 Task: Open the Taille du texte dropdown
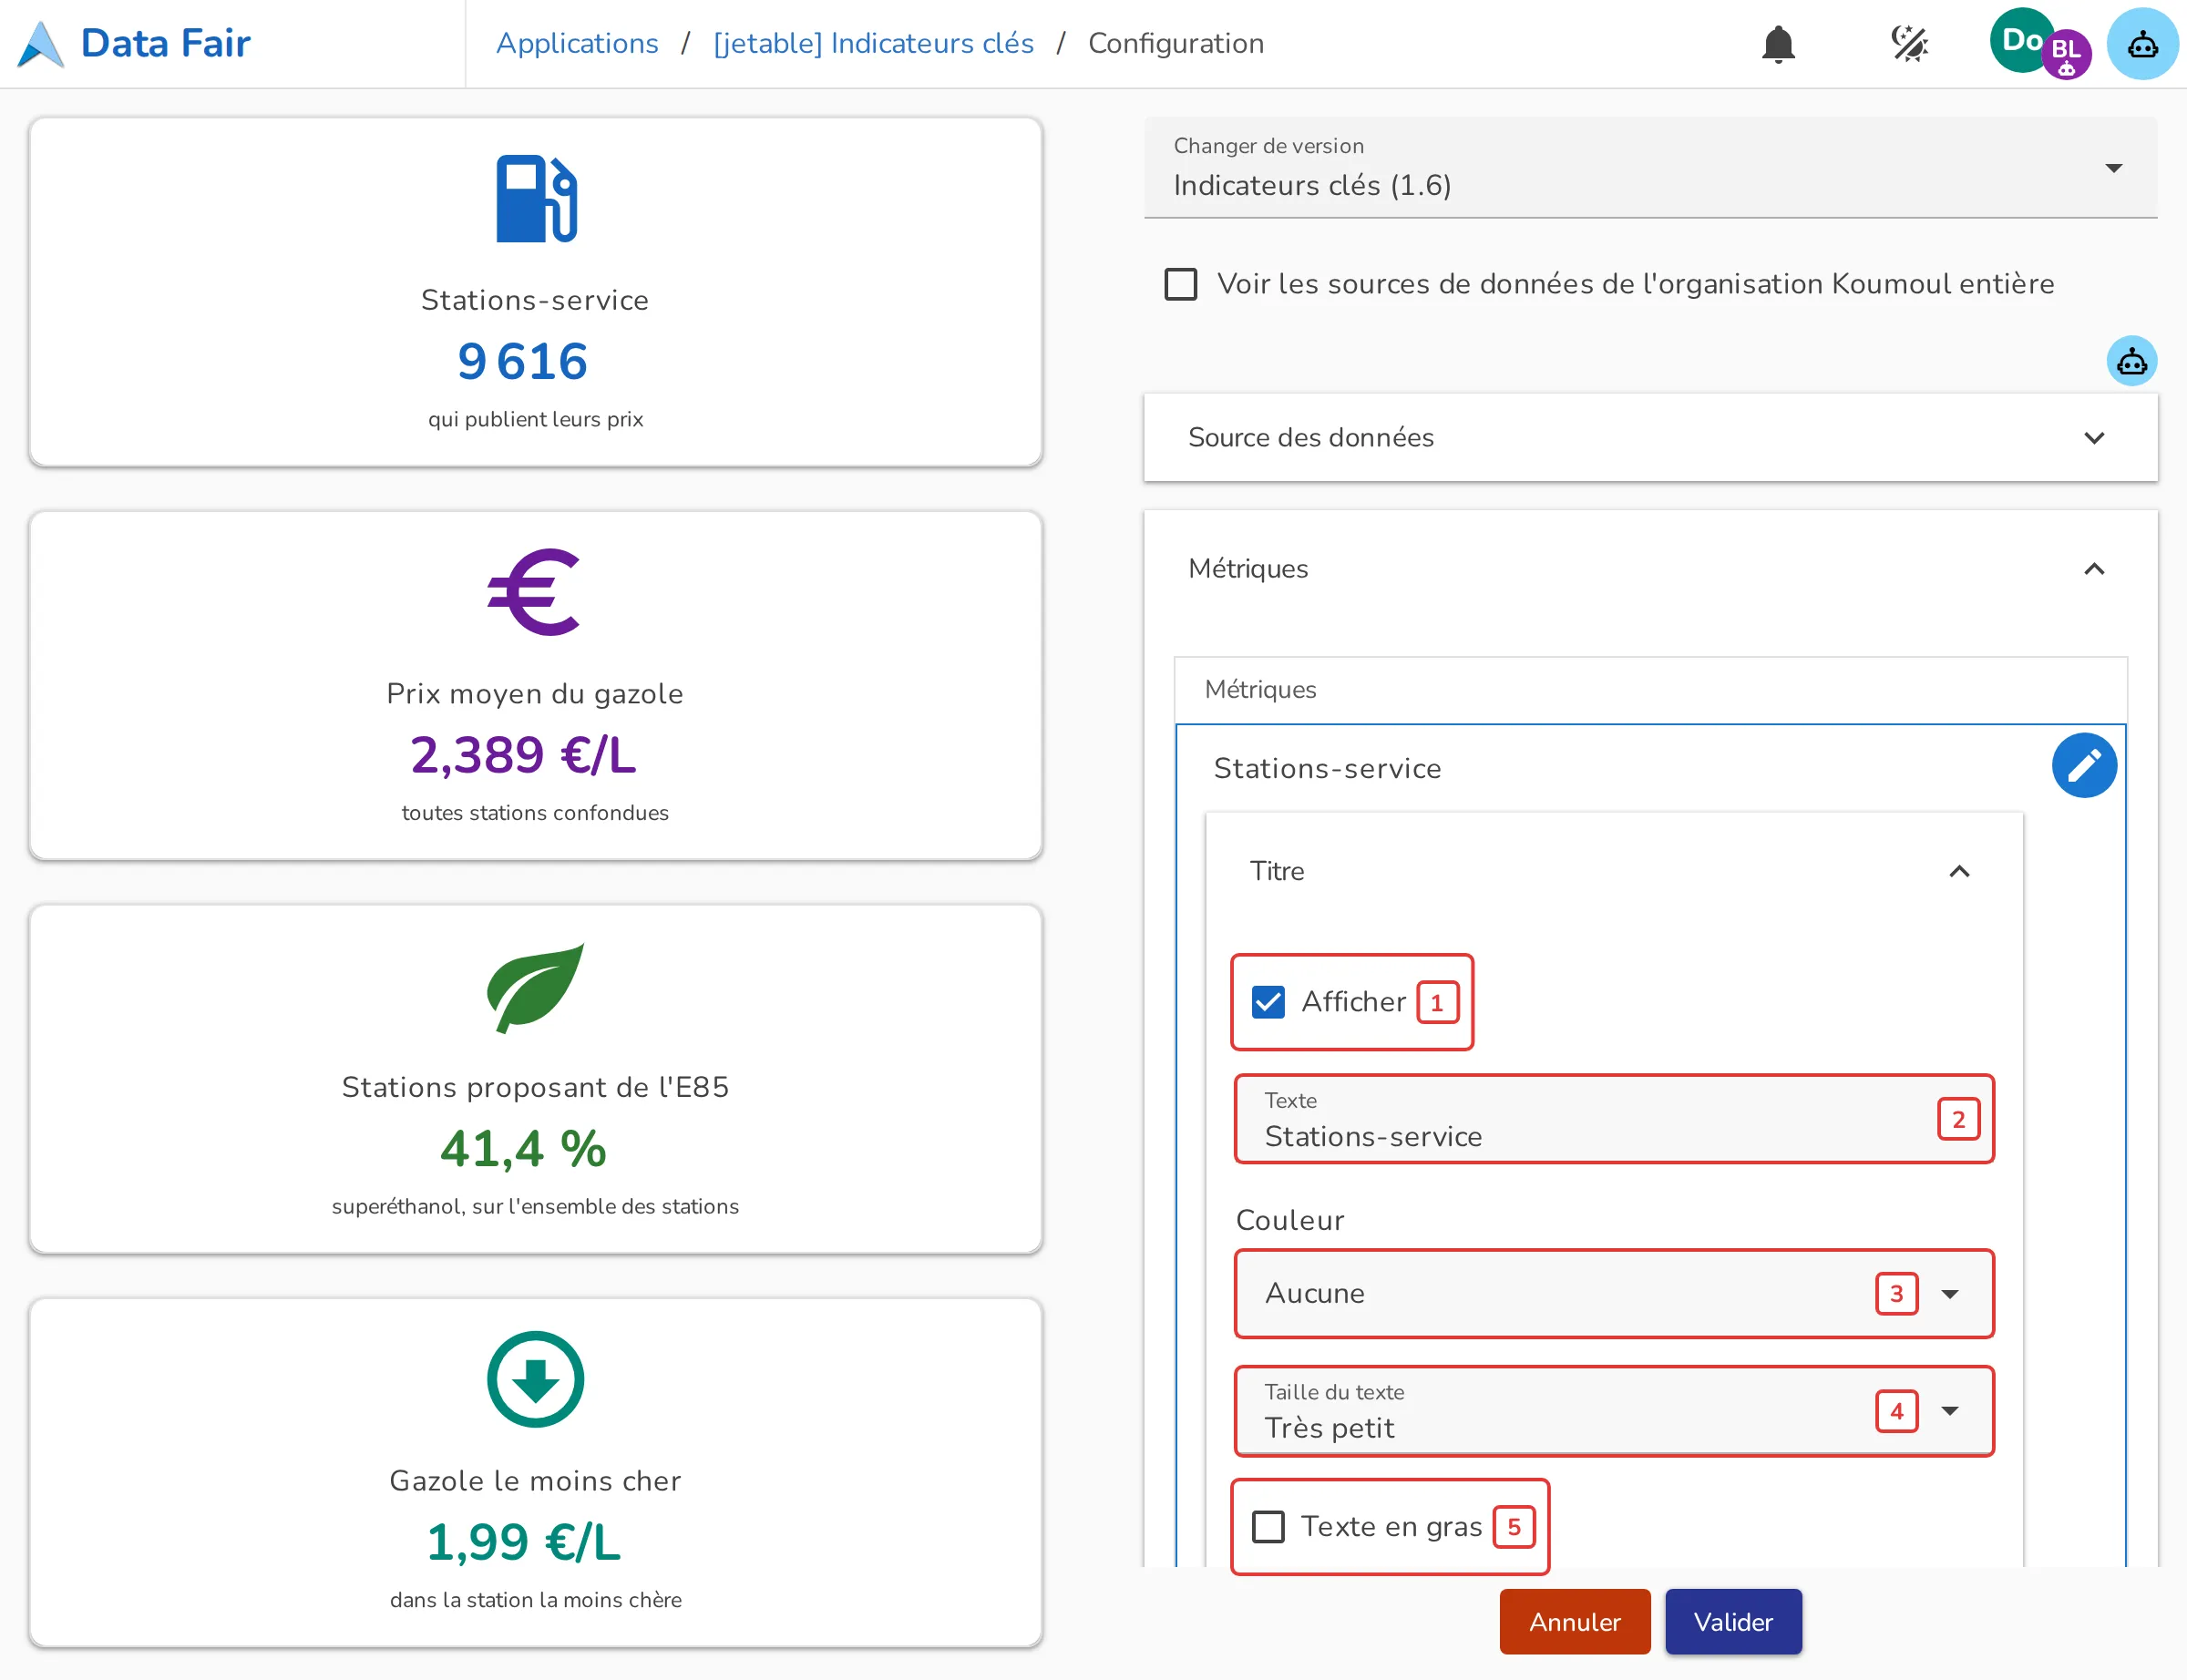coord(1614,1411)
